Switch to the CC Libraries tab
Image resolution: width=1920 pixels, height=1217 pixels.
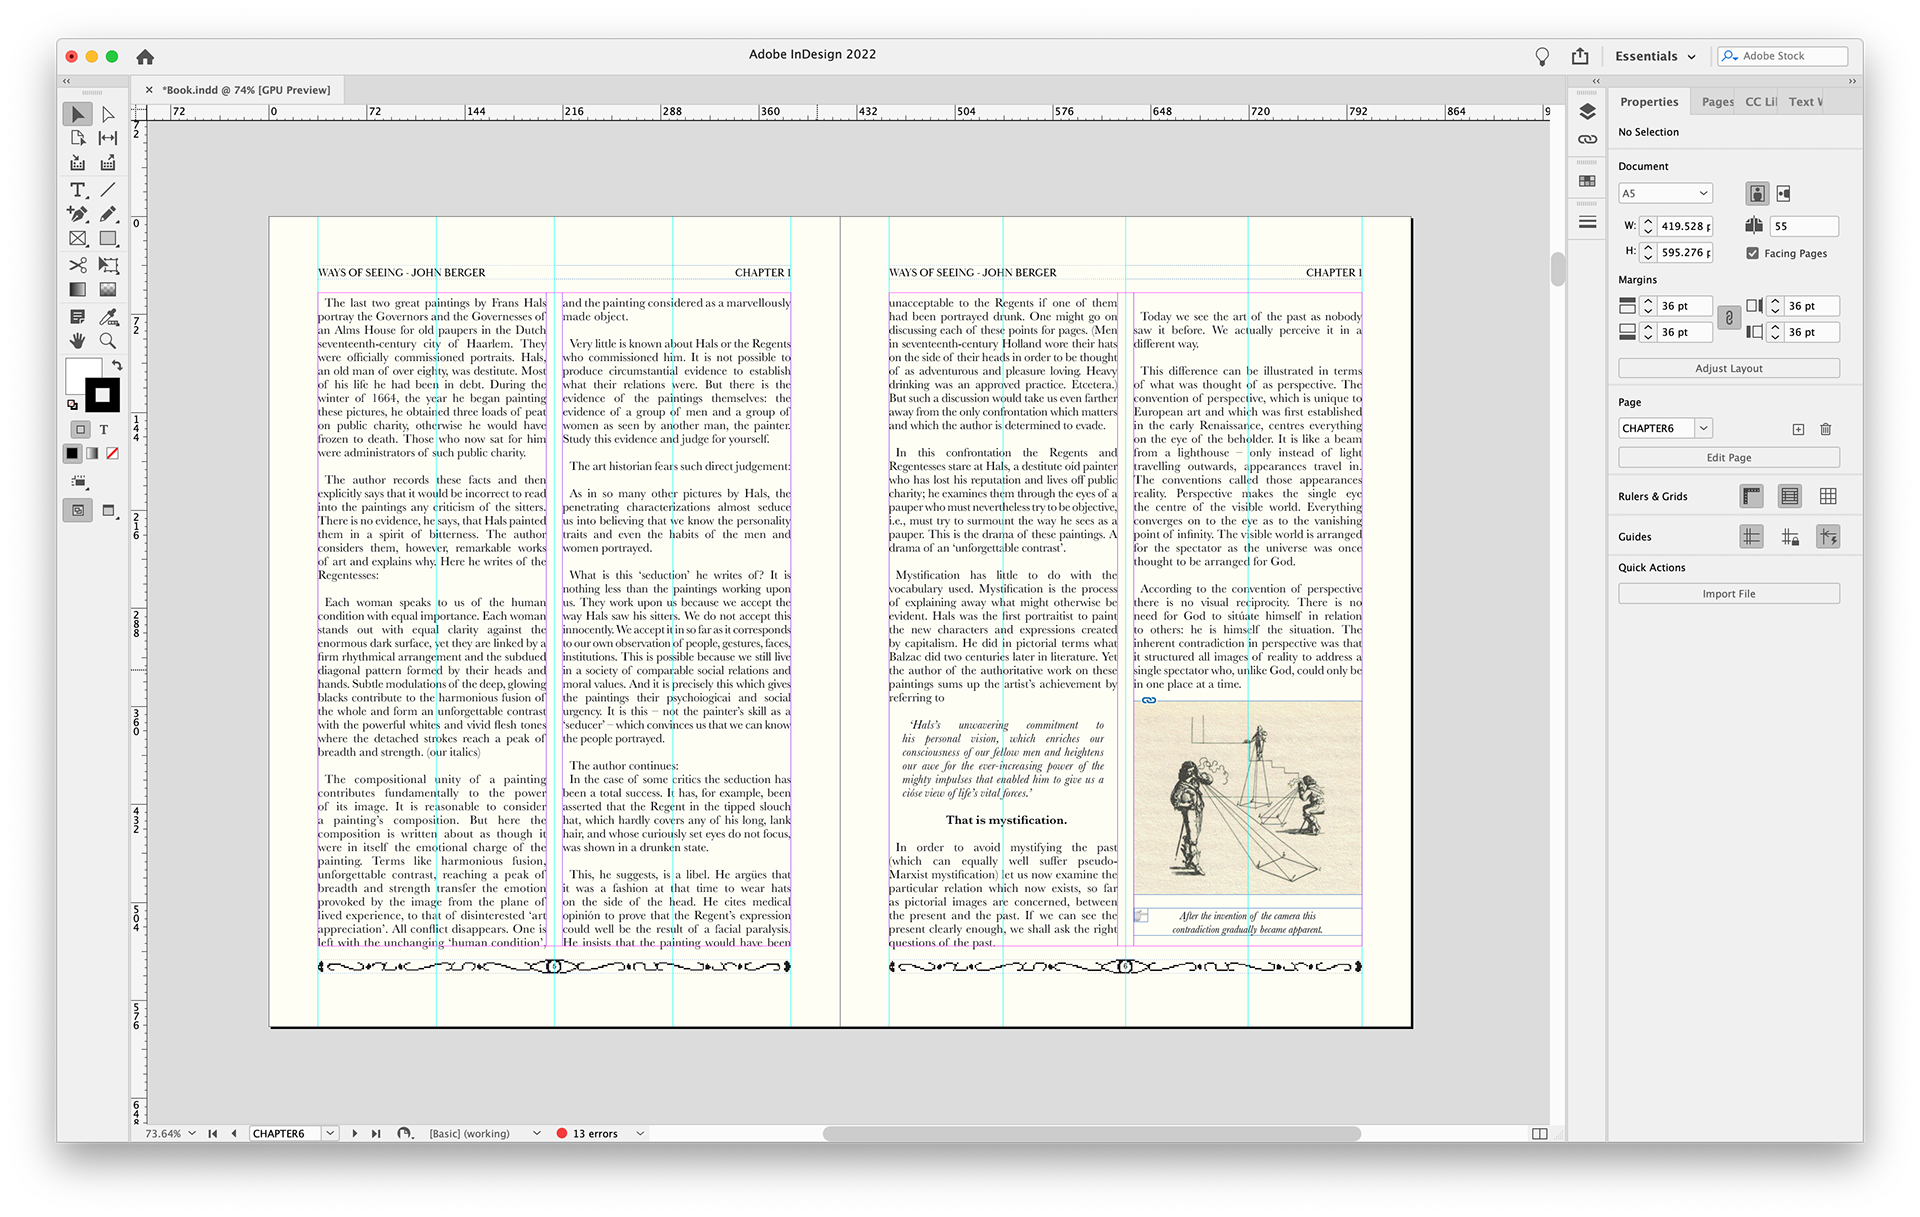1760,101
